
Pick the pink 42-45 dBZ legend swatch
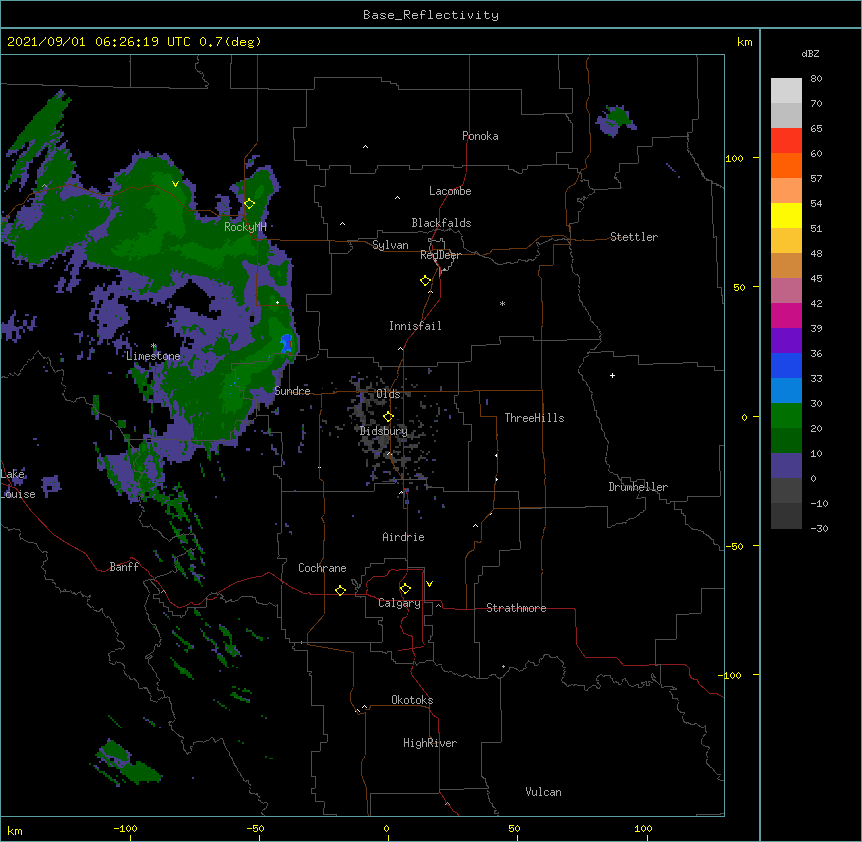(x=786, y=290)
